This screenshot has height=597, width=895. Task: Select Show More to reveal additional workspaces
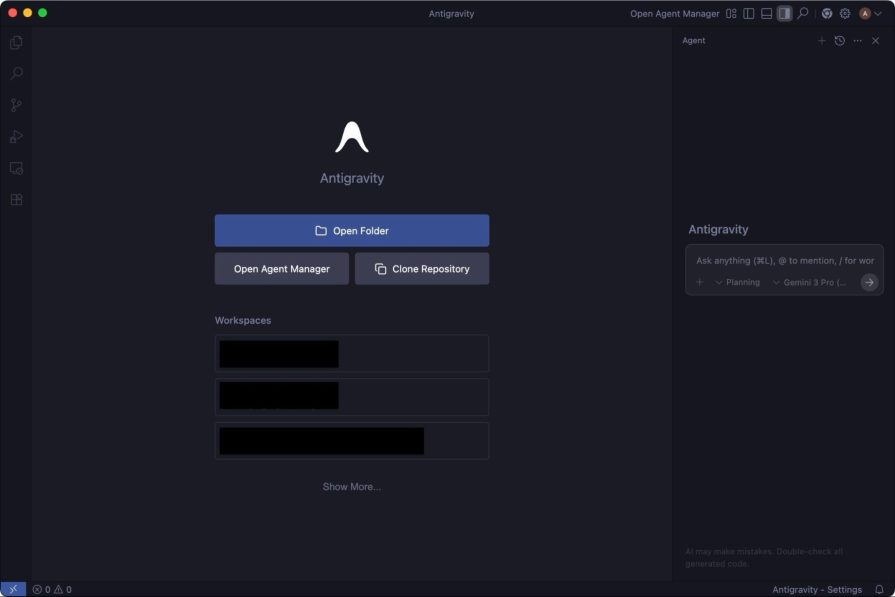point(351,486)
